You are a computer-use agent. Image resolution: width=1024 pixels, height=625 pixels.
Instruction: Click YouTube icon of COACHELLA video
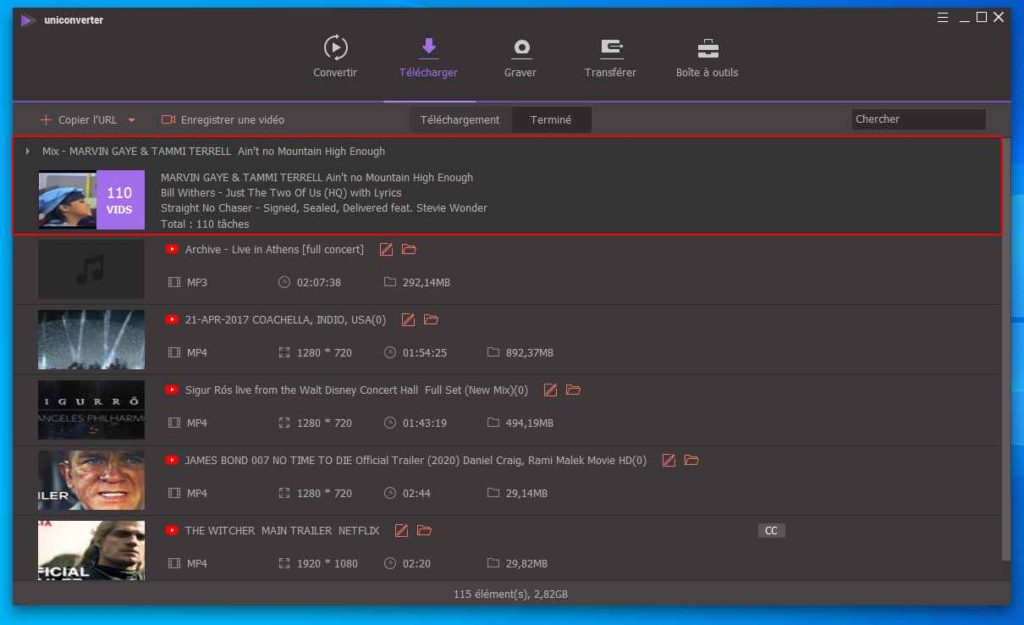tap(172, 320)
